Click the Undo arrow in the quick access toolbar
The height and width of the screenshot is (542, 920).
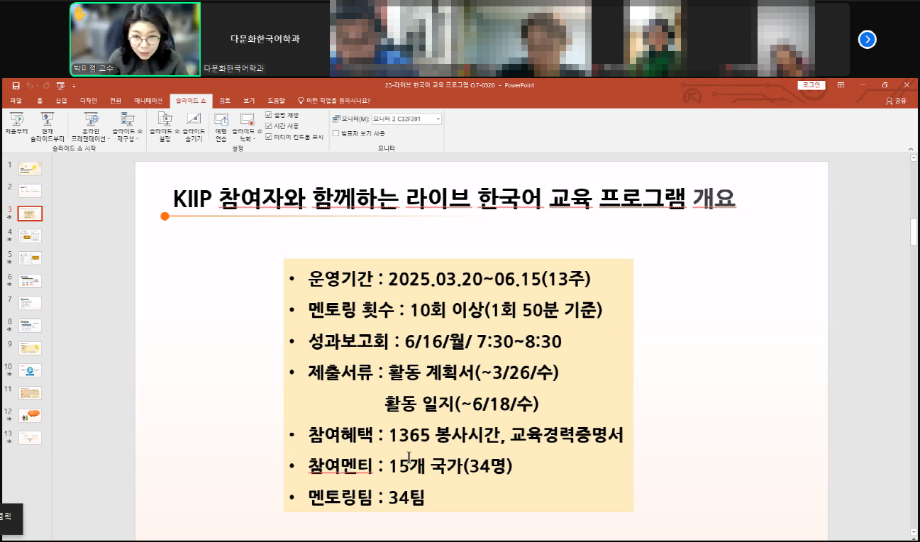coord(29,86)
